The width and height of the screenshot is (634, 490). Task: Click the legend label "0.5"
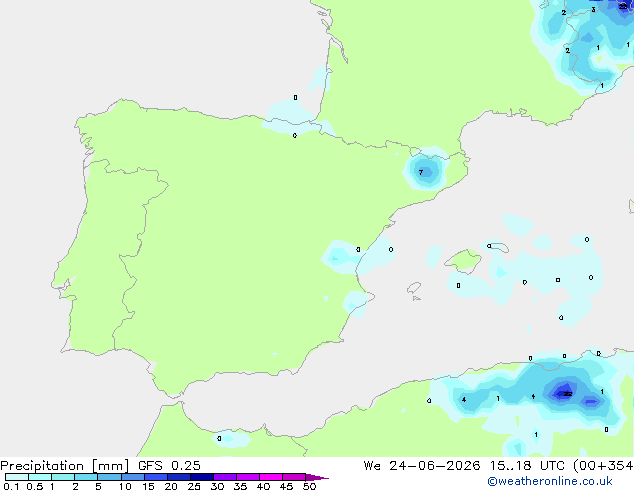click(35, 486)
